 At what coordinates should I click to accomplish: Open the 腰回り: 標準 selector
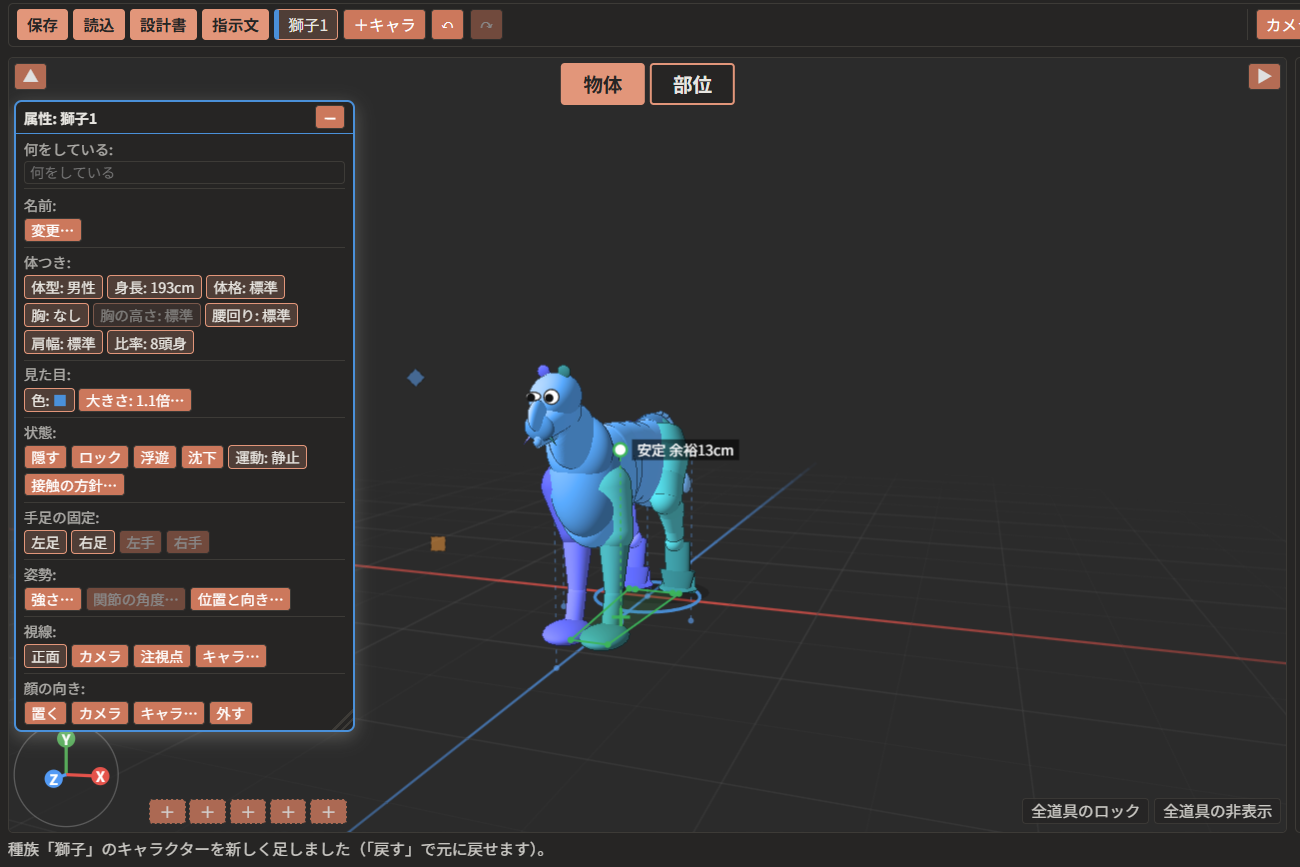pos(251,316)
